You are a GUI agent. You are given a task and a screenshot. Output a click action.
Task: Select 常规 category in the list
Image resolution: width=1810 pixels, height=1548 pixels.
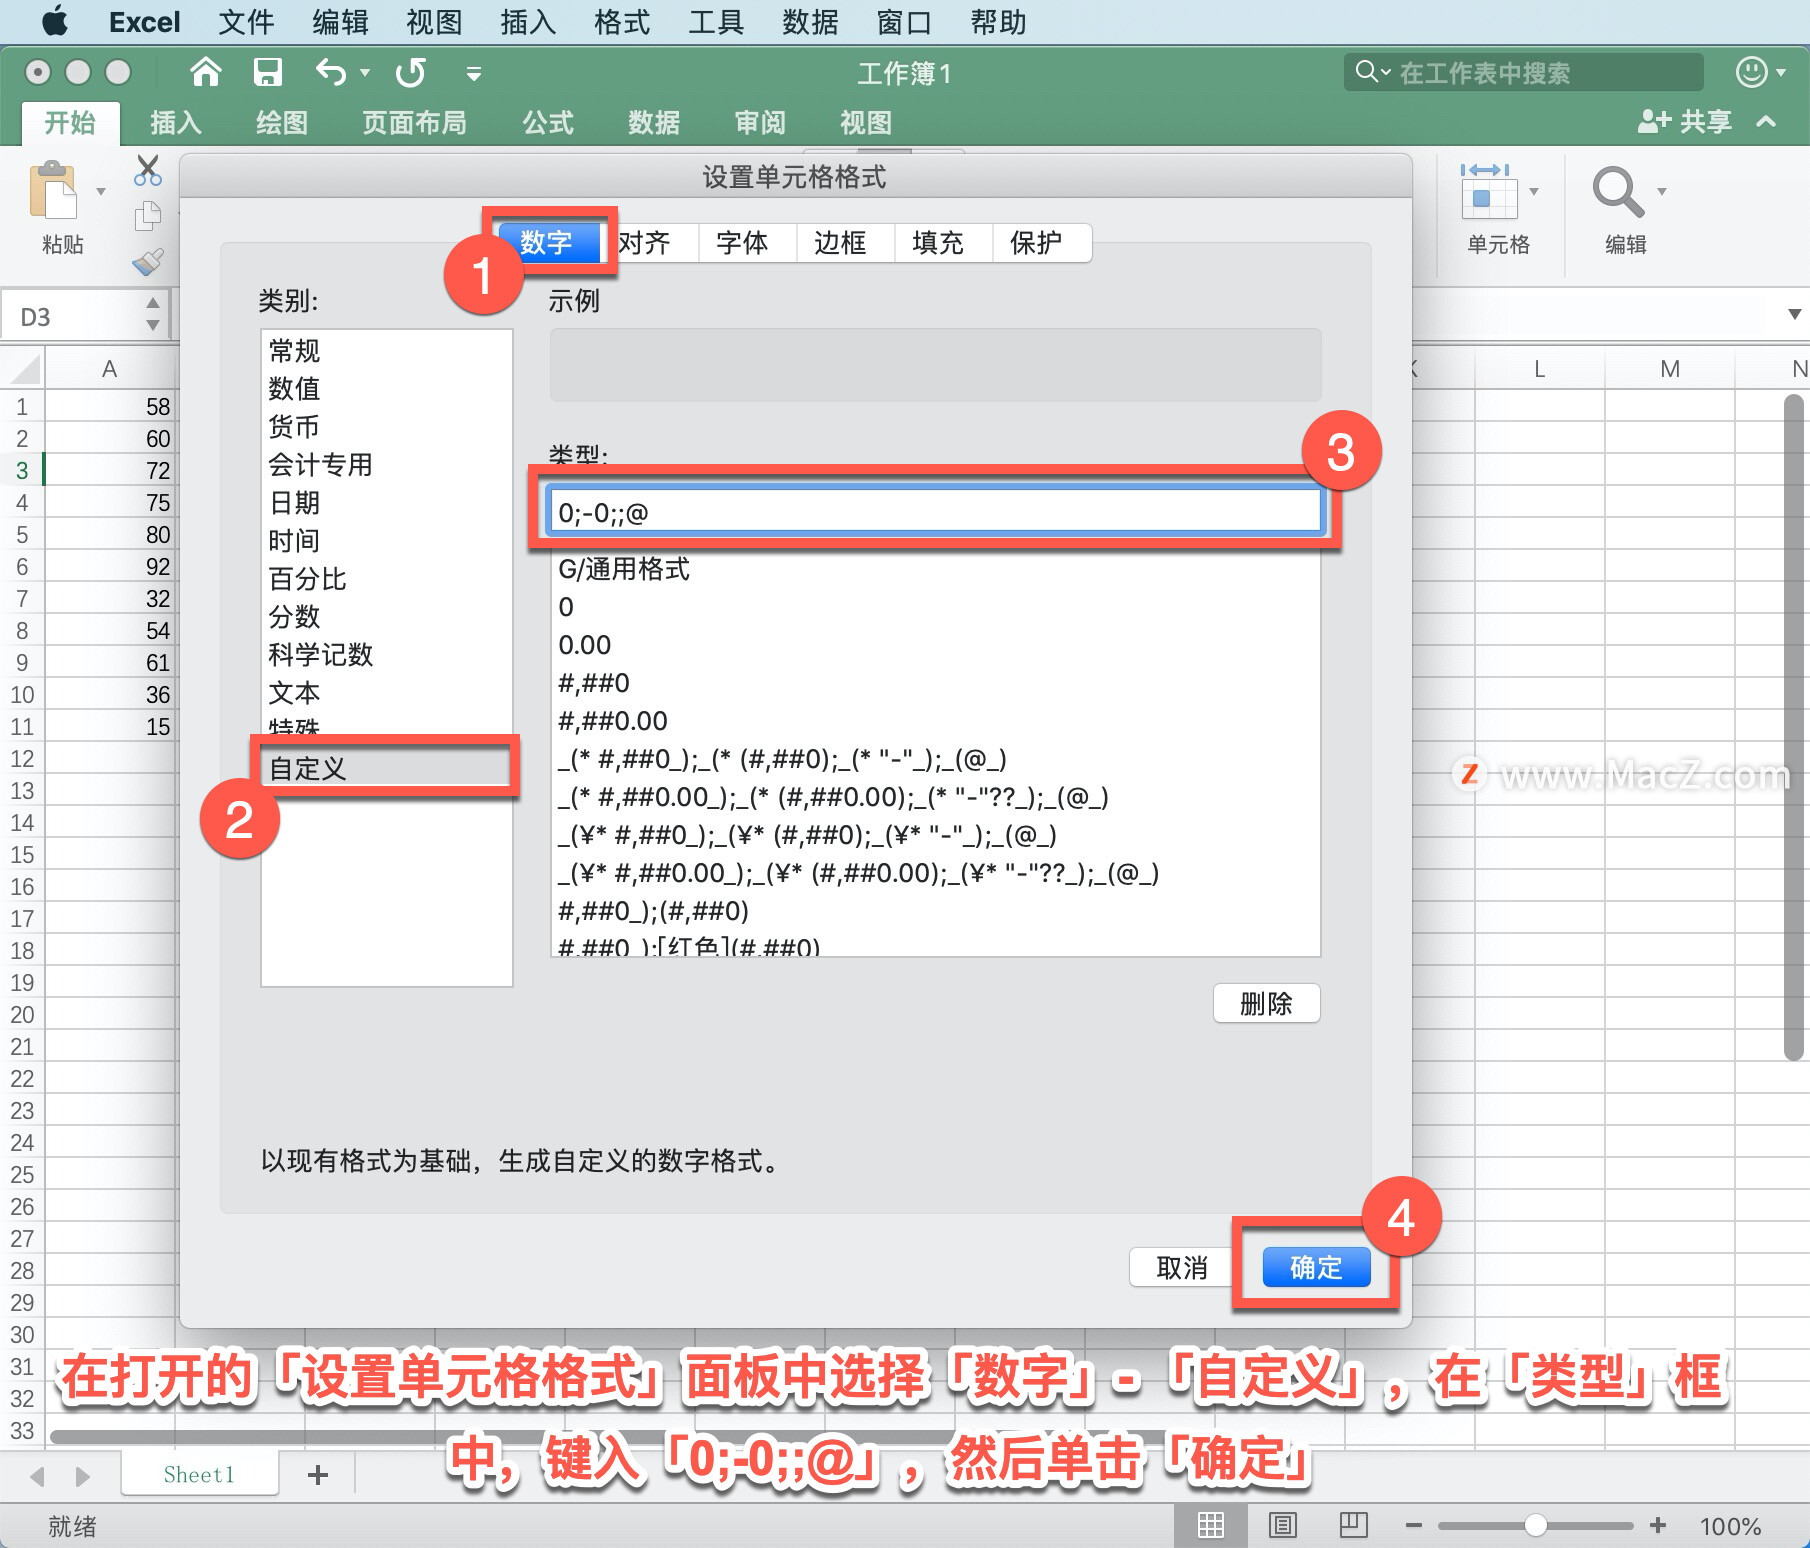(386, 351)
